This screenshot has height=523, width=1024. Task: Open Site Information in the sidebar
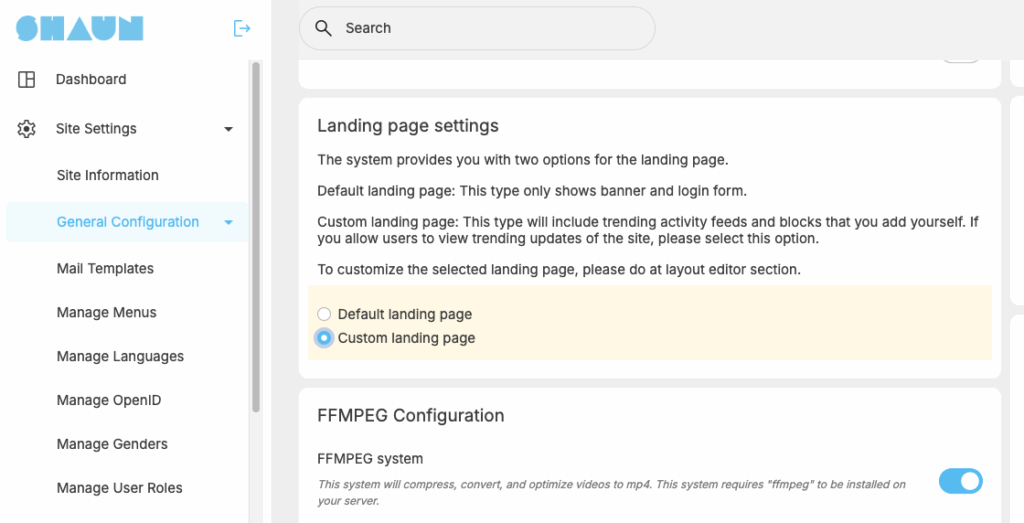point(108,175)
